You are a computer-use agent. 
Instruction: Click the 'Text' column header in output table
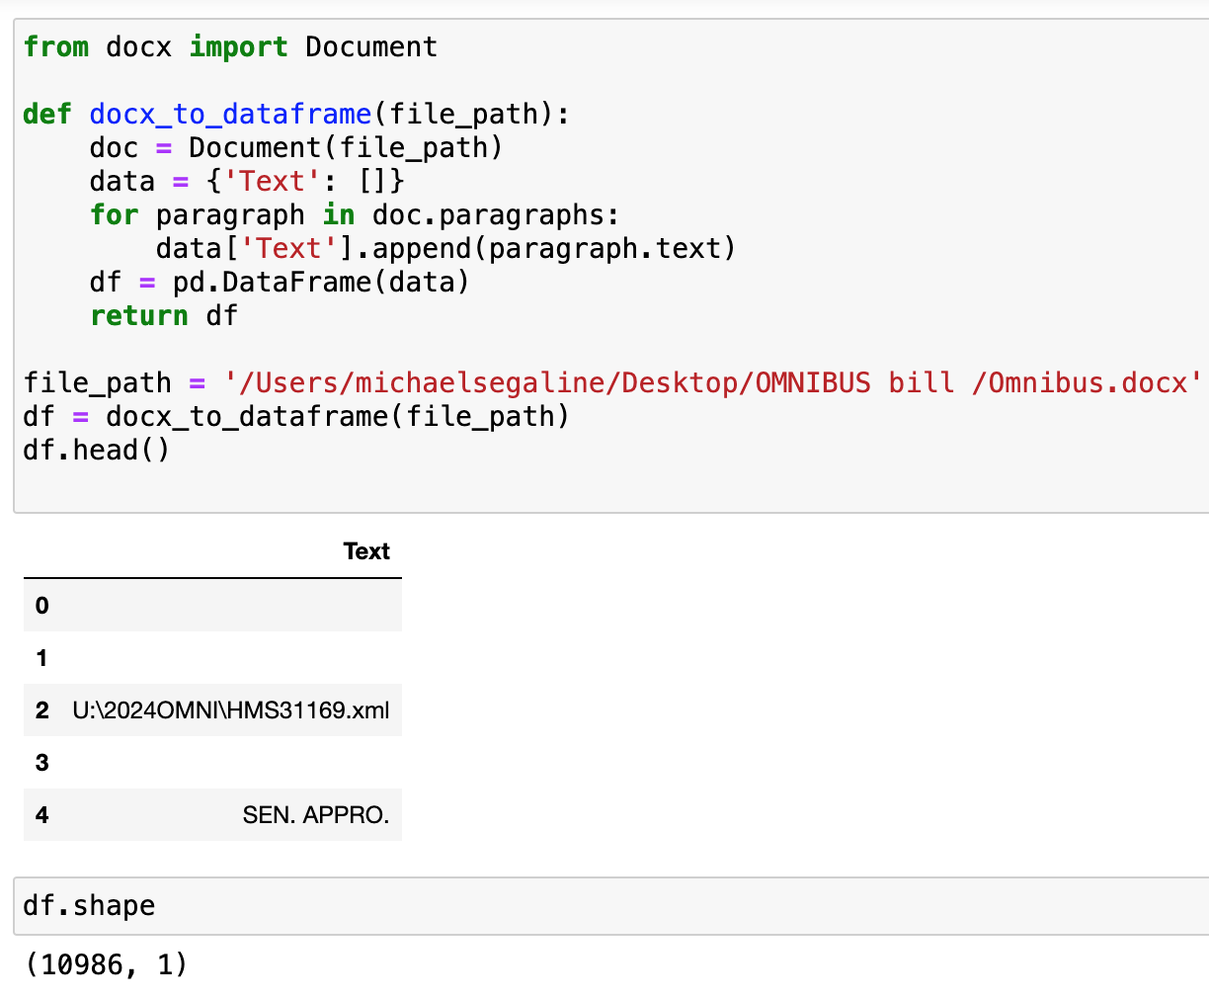click(x=366, y=551)
